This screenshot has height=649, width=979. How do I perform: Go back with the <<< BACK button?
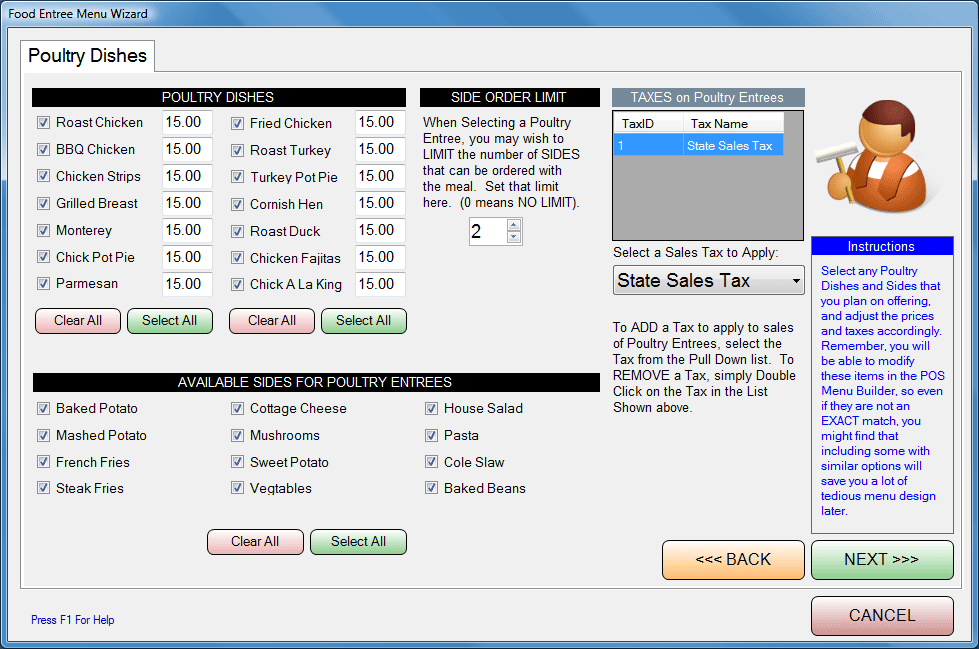click(x=733, y=560)
